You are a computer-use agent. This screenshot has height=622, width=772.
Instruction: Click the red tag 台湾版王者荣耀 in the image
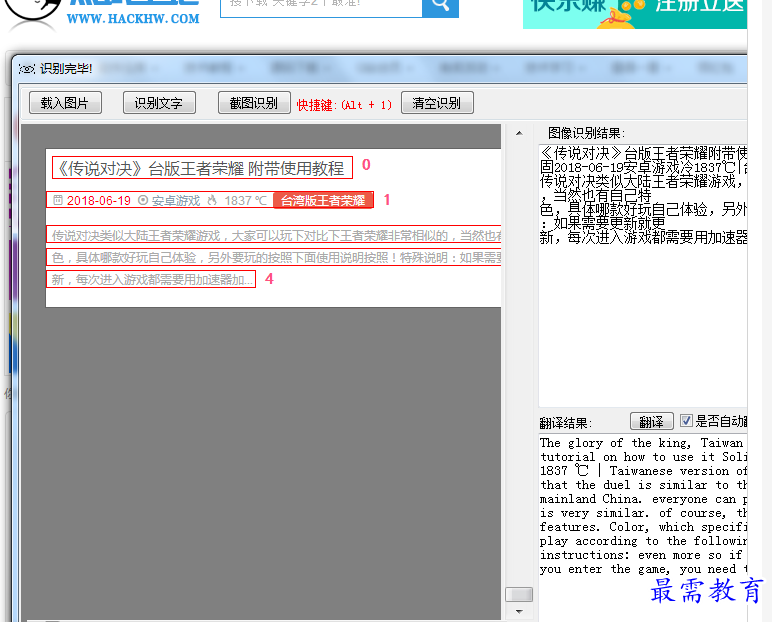(x=323, y=200)
